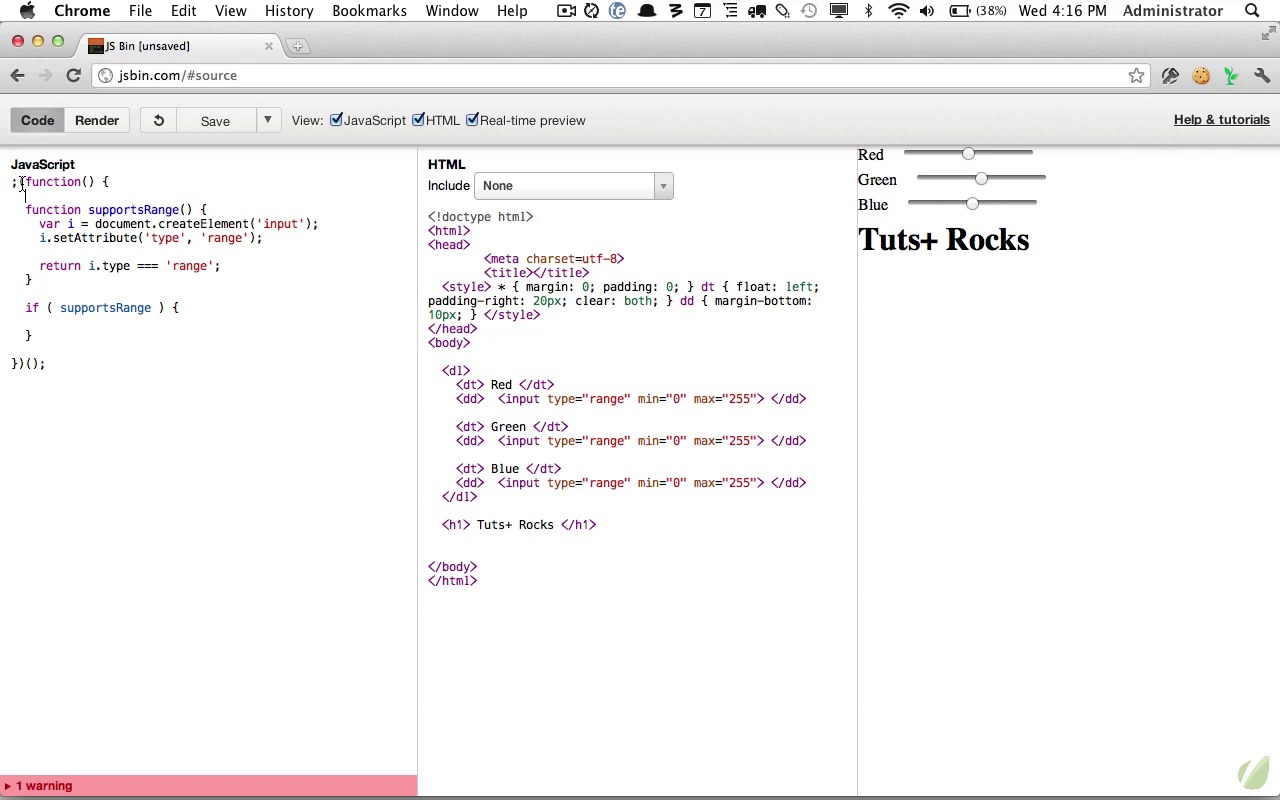Viewport: 1280px width, 800px height.
Task: Open the Include library dropdown
Action: pyautogui.click(x=573, y=186)
